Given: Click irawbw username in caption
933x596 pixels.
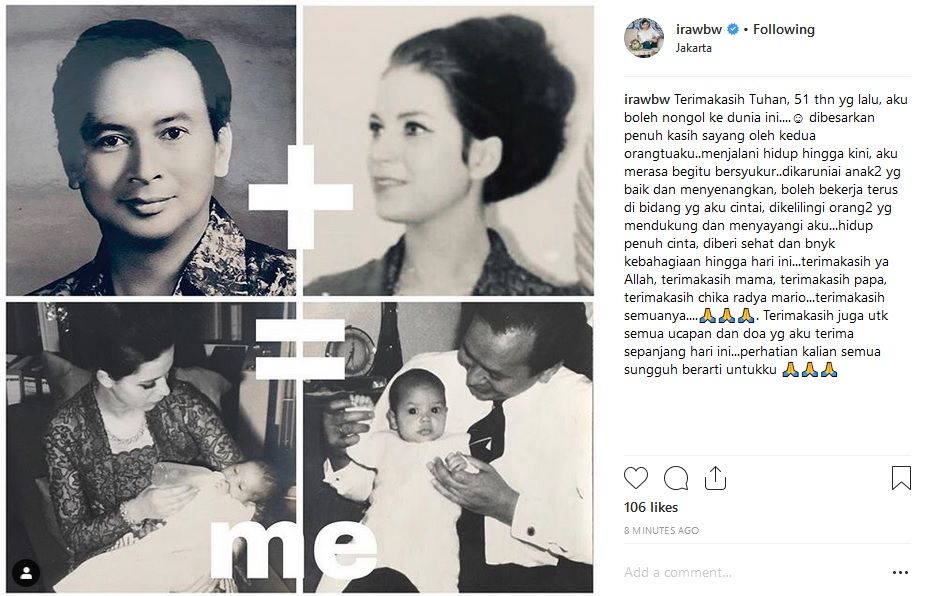Looking at the screenshot, I should pos(647,99).
